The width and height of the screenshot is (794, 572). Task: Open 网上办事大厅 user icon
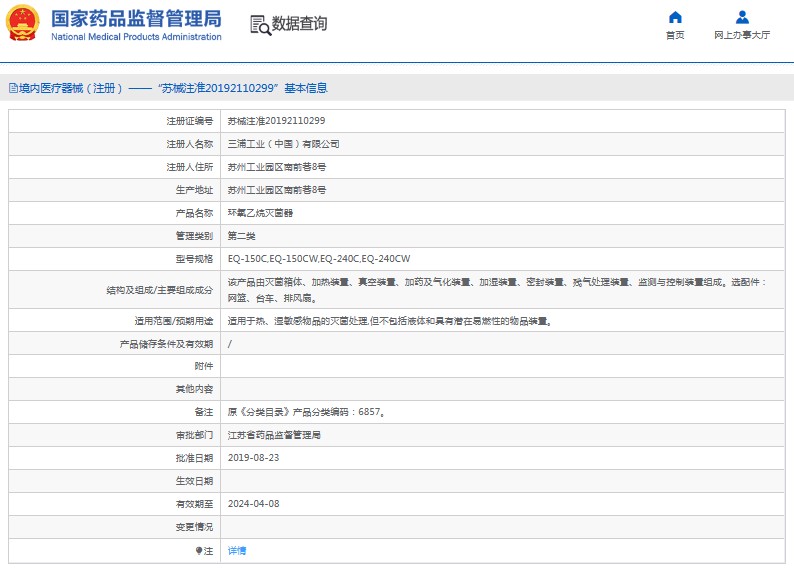coord(742,18)
